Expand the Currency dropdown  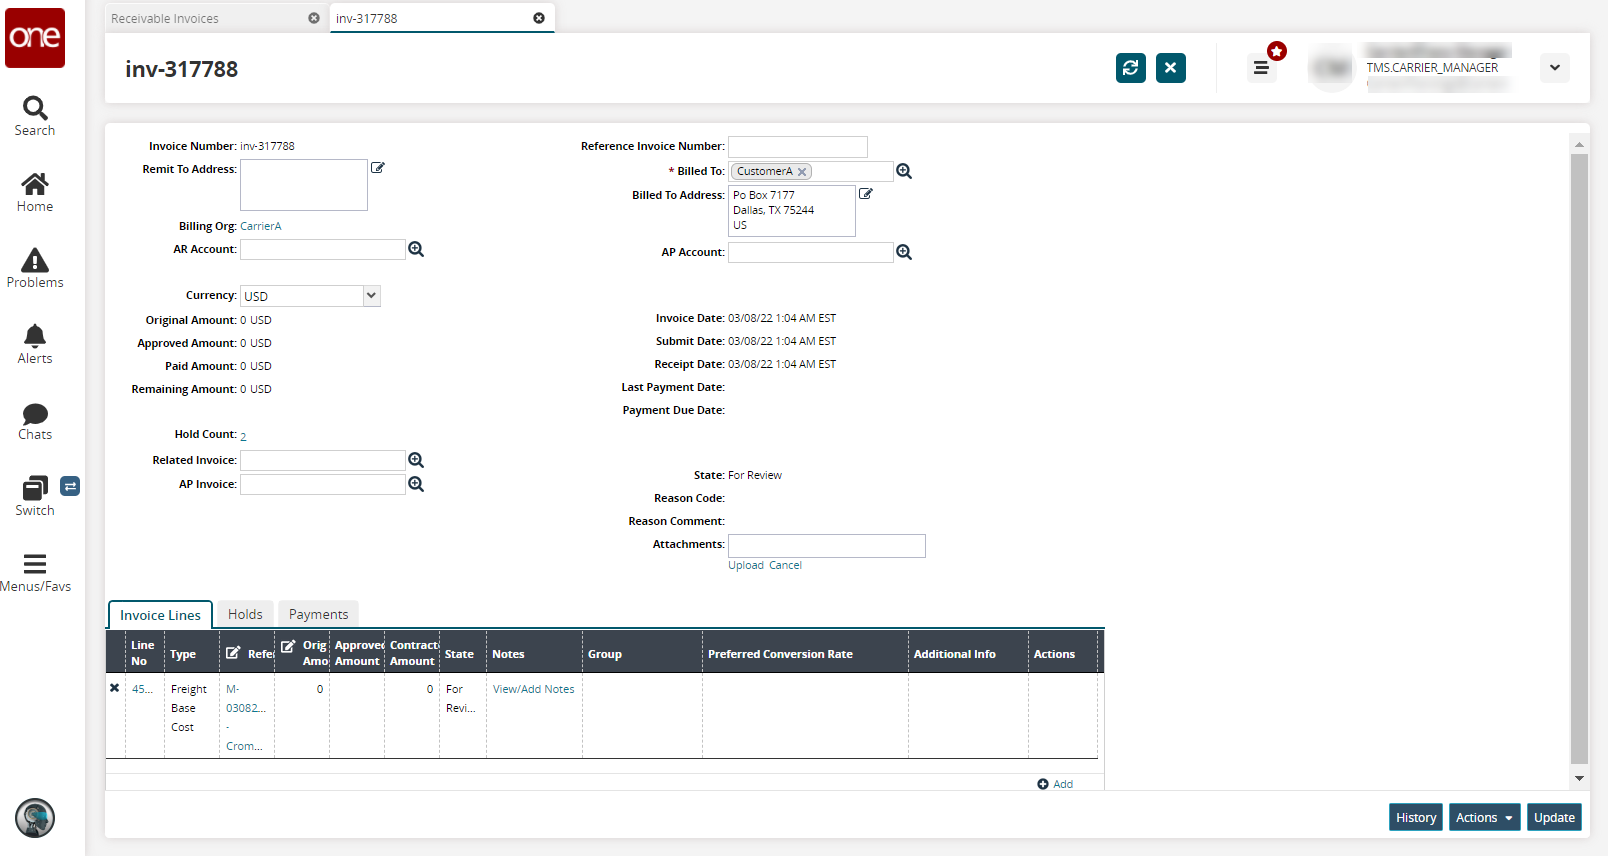point(371,296)
